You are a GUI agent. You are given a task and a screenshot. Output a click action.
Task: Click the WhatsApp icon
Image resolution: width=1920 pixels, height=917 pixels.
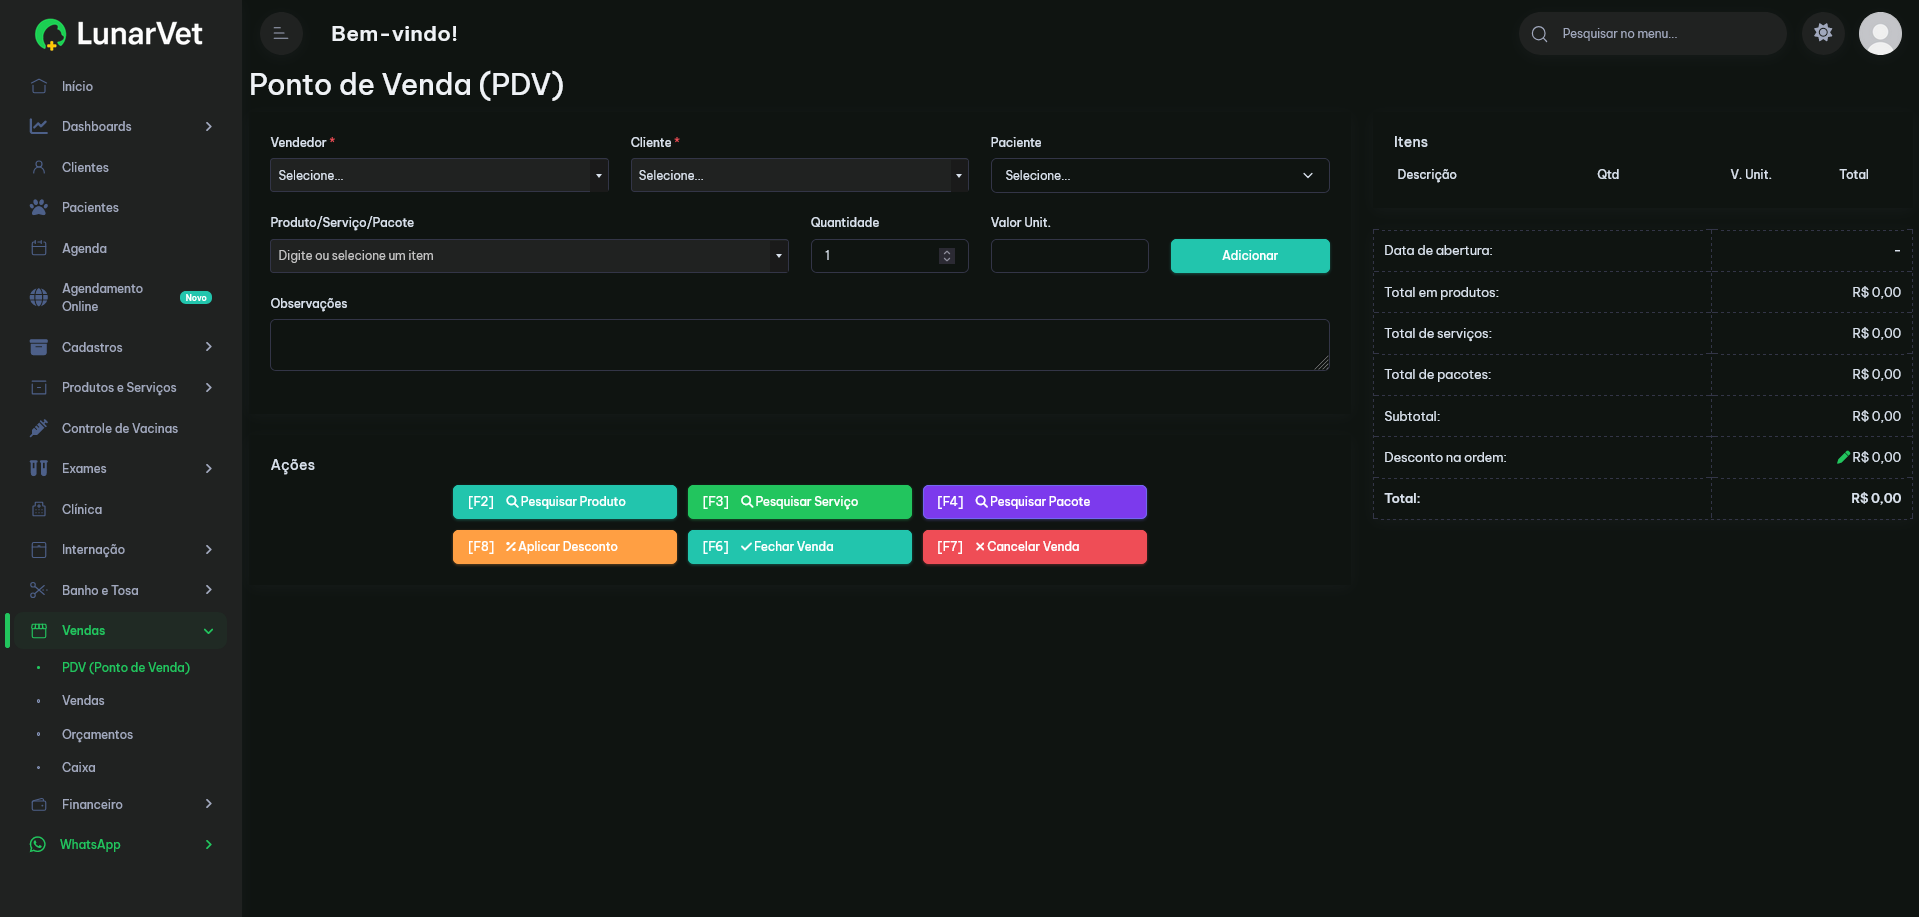point(38,844)
